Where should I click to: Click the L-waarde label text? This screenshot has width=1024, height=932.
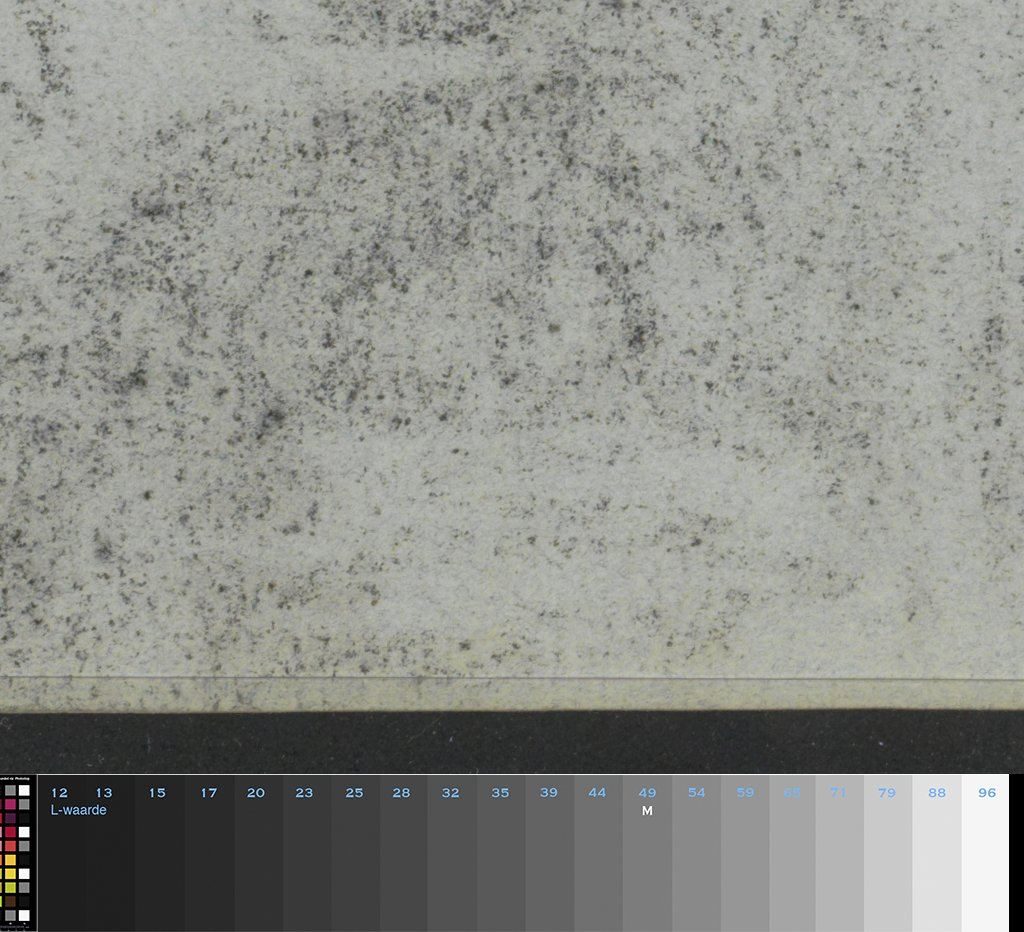[78, 810]
